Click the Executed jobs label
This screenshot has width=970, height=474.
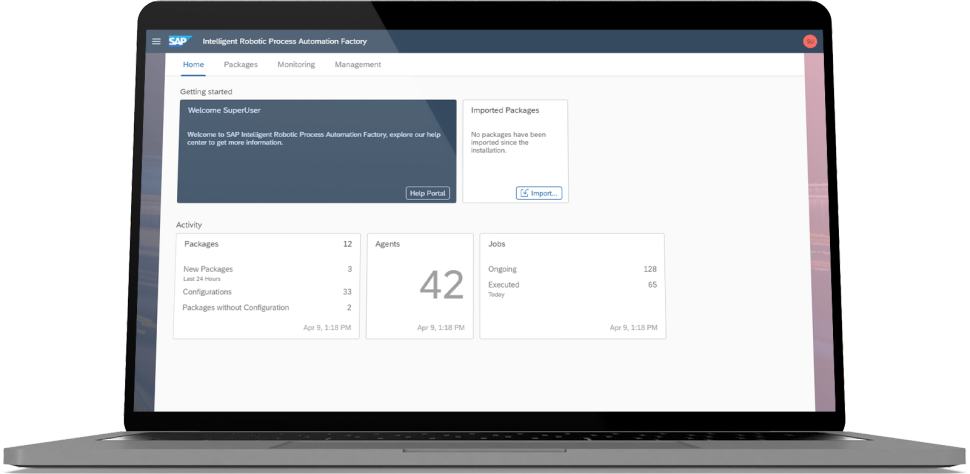pos(504,285)
